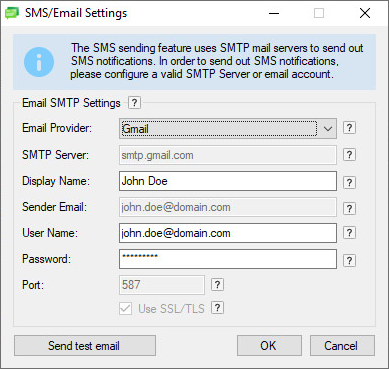Click help icon for SMTP Server
Viewport: 389px width, 369px height.
(349, 155)
